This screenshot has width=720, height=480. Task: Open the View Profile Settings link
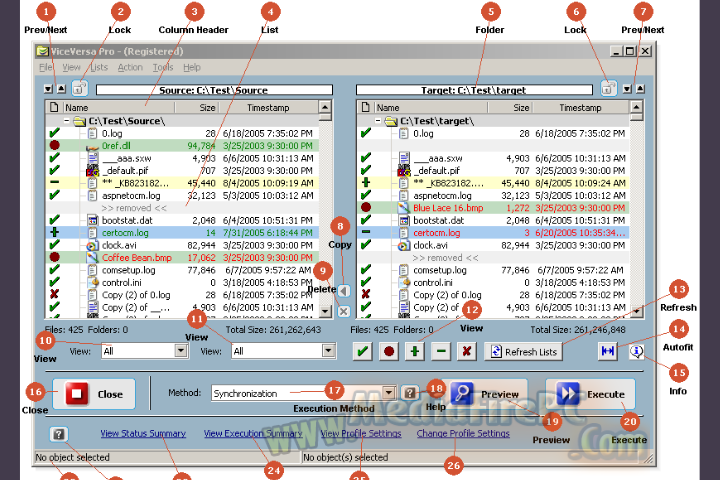(361, 433)
